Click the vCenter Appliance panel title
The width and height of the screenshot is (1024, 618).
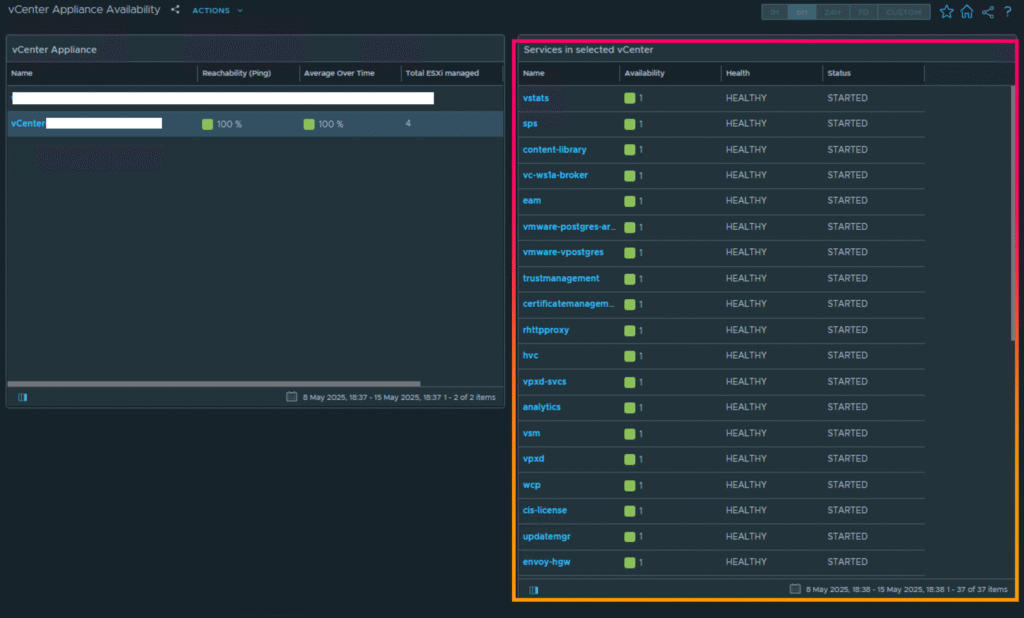pyautogui.click(x=54, y=50)
